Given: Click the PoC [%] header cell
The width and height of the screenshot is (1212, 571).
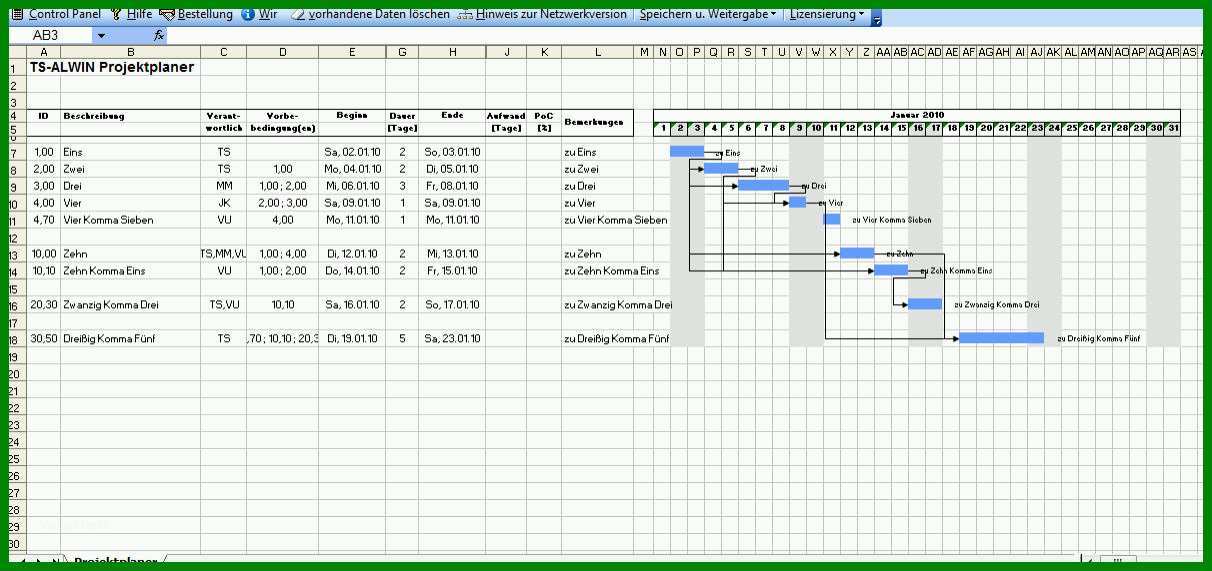Looking at the screenshot, I should 544,121.
